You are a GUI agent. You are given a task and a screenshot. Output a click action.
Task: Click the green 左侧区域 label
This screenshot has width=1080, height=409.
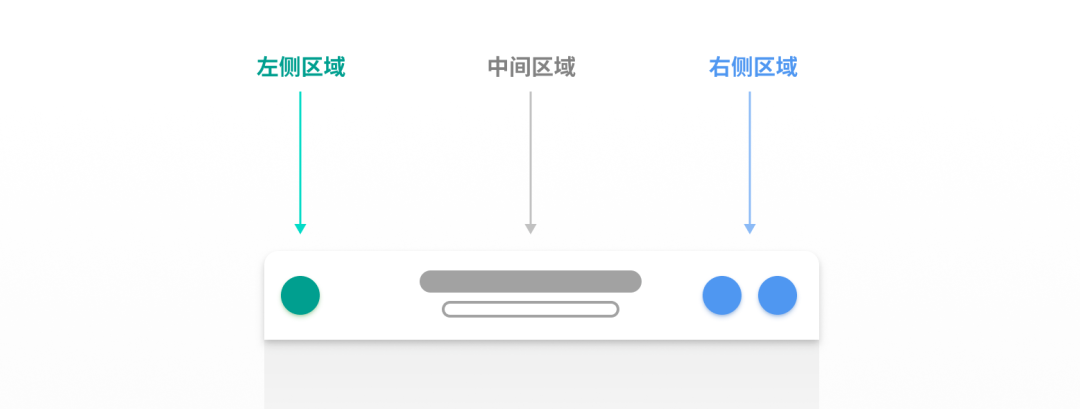tap(301, 67)
